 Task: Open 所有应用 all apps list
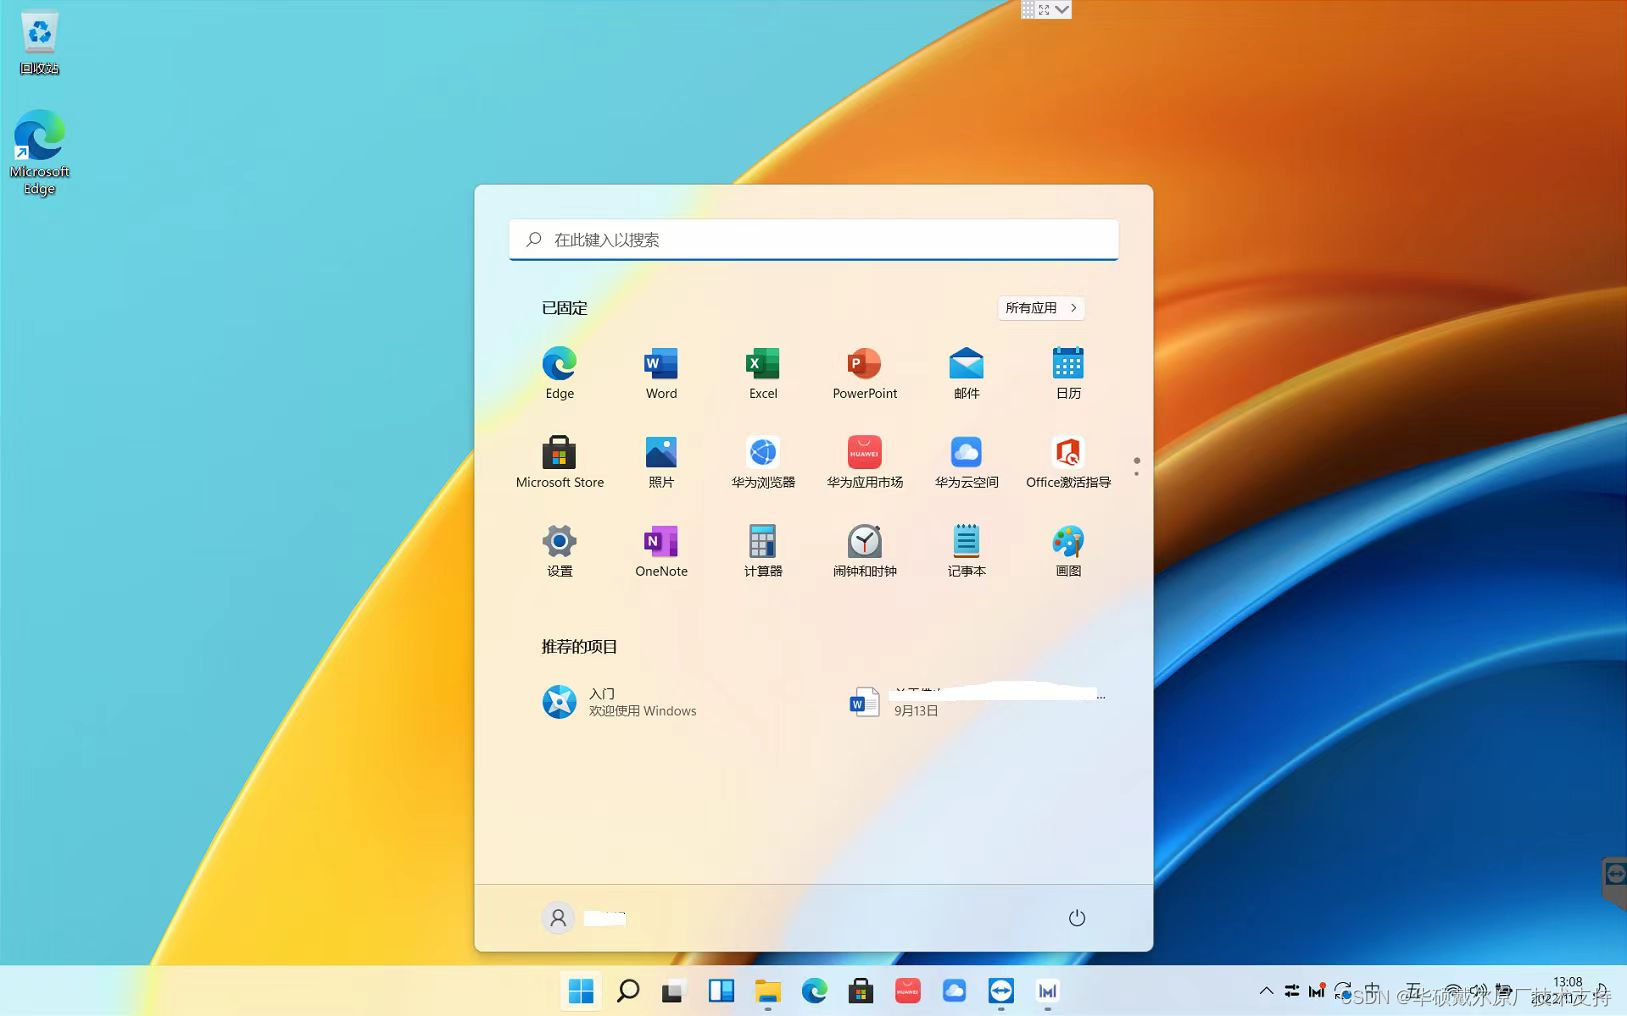pos(1041,308)
